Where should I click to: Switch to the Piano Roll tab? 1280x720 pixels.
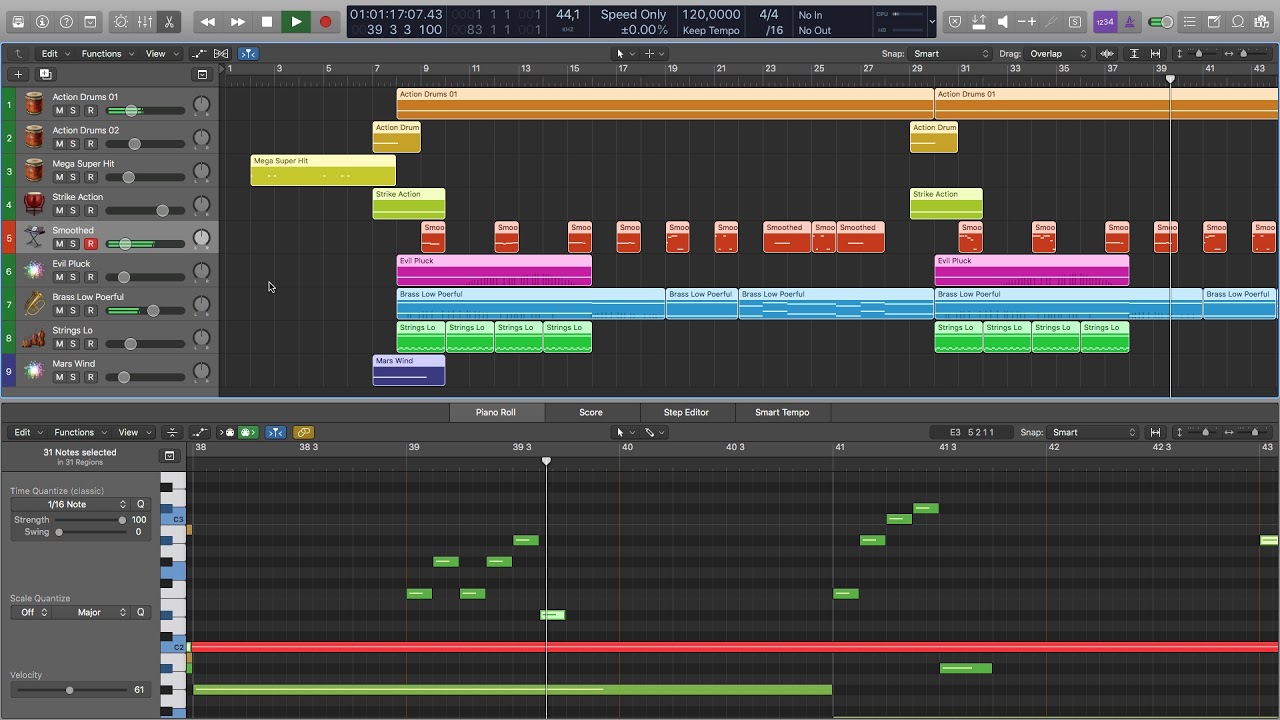pos(495,412)
